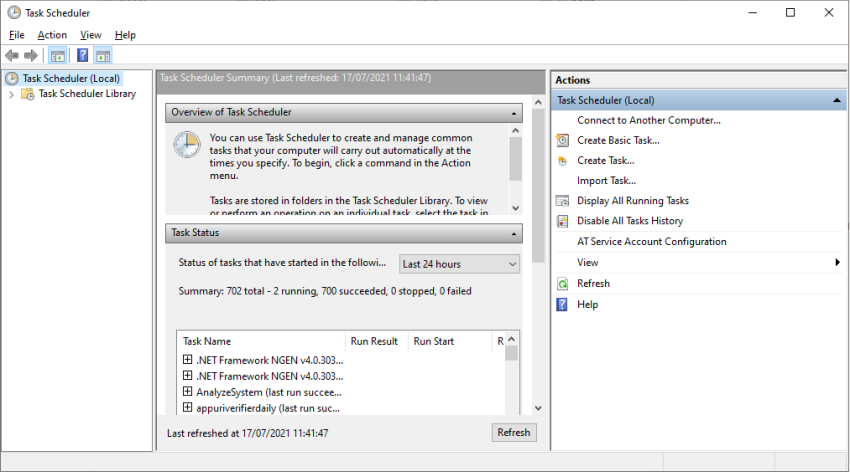Collapse the Overview of Task Scheduler section
Screen dimensions: 850x472
pyautogui.click(x=513, y=113)
